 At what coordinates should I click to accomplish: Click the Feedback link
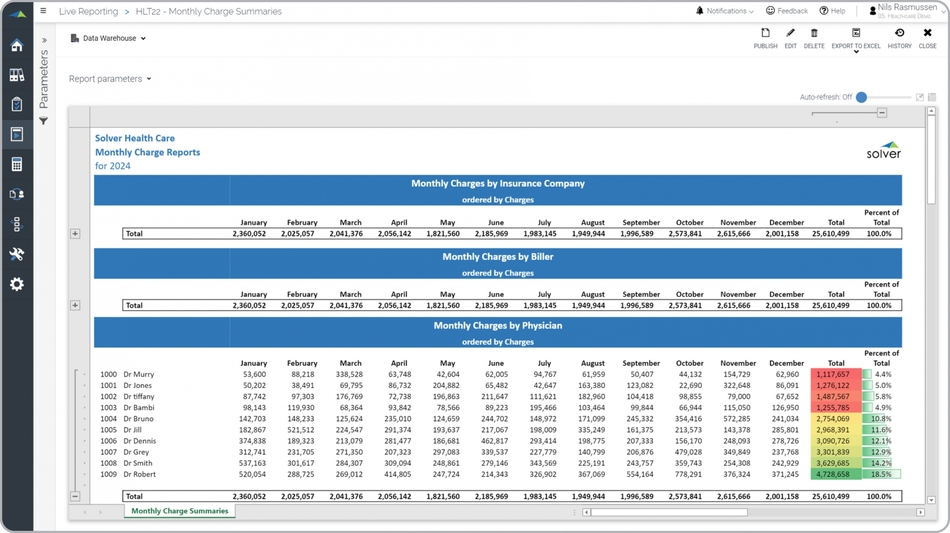[x=787, y=11]
